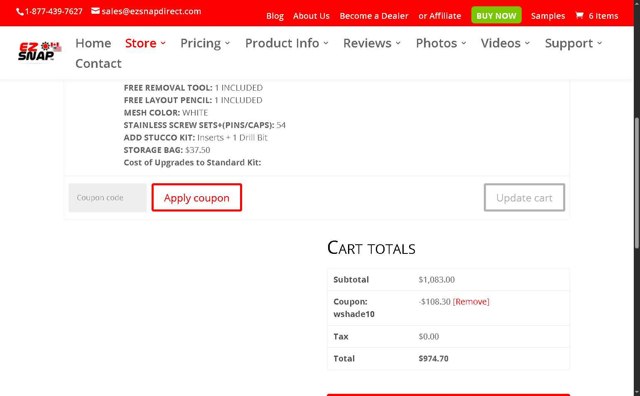
Task: Select the -$108.30 coupon discount
Action: click(x=434, y=302)
